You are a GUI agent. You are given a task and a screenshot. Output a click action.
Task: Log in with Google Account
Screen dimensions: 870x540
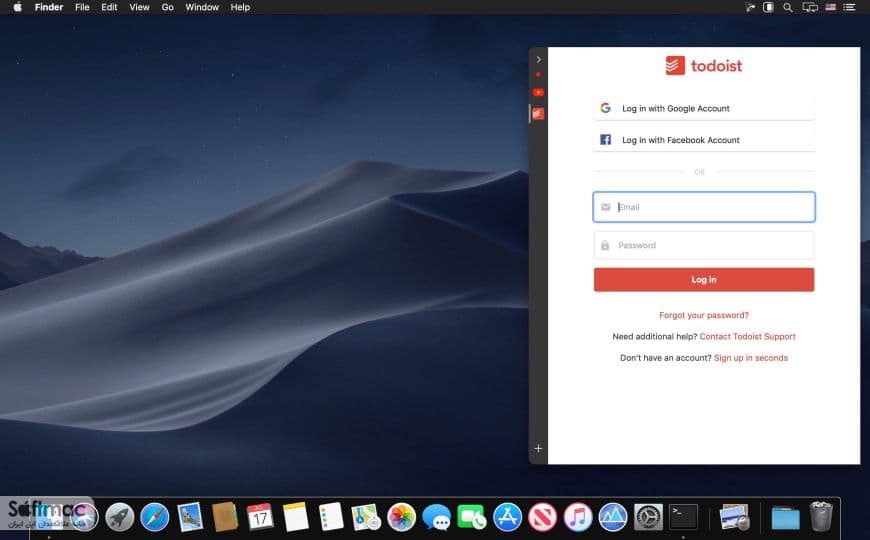point(704,108)
